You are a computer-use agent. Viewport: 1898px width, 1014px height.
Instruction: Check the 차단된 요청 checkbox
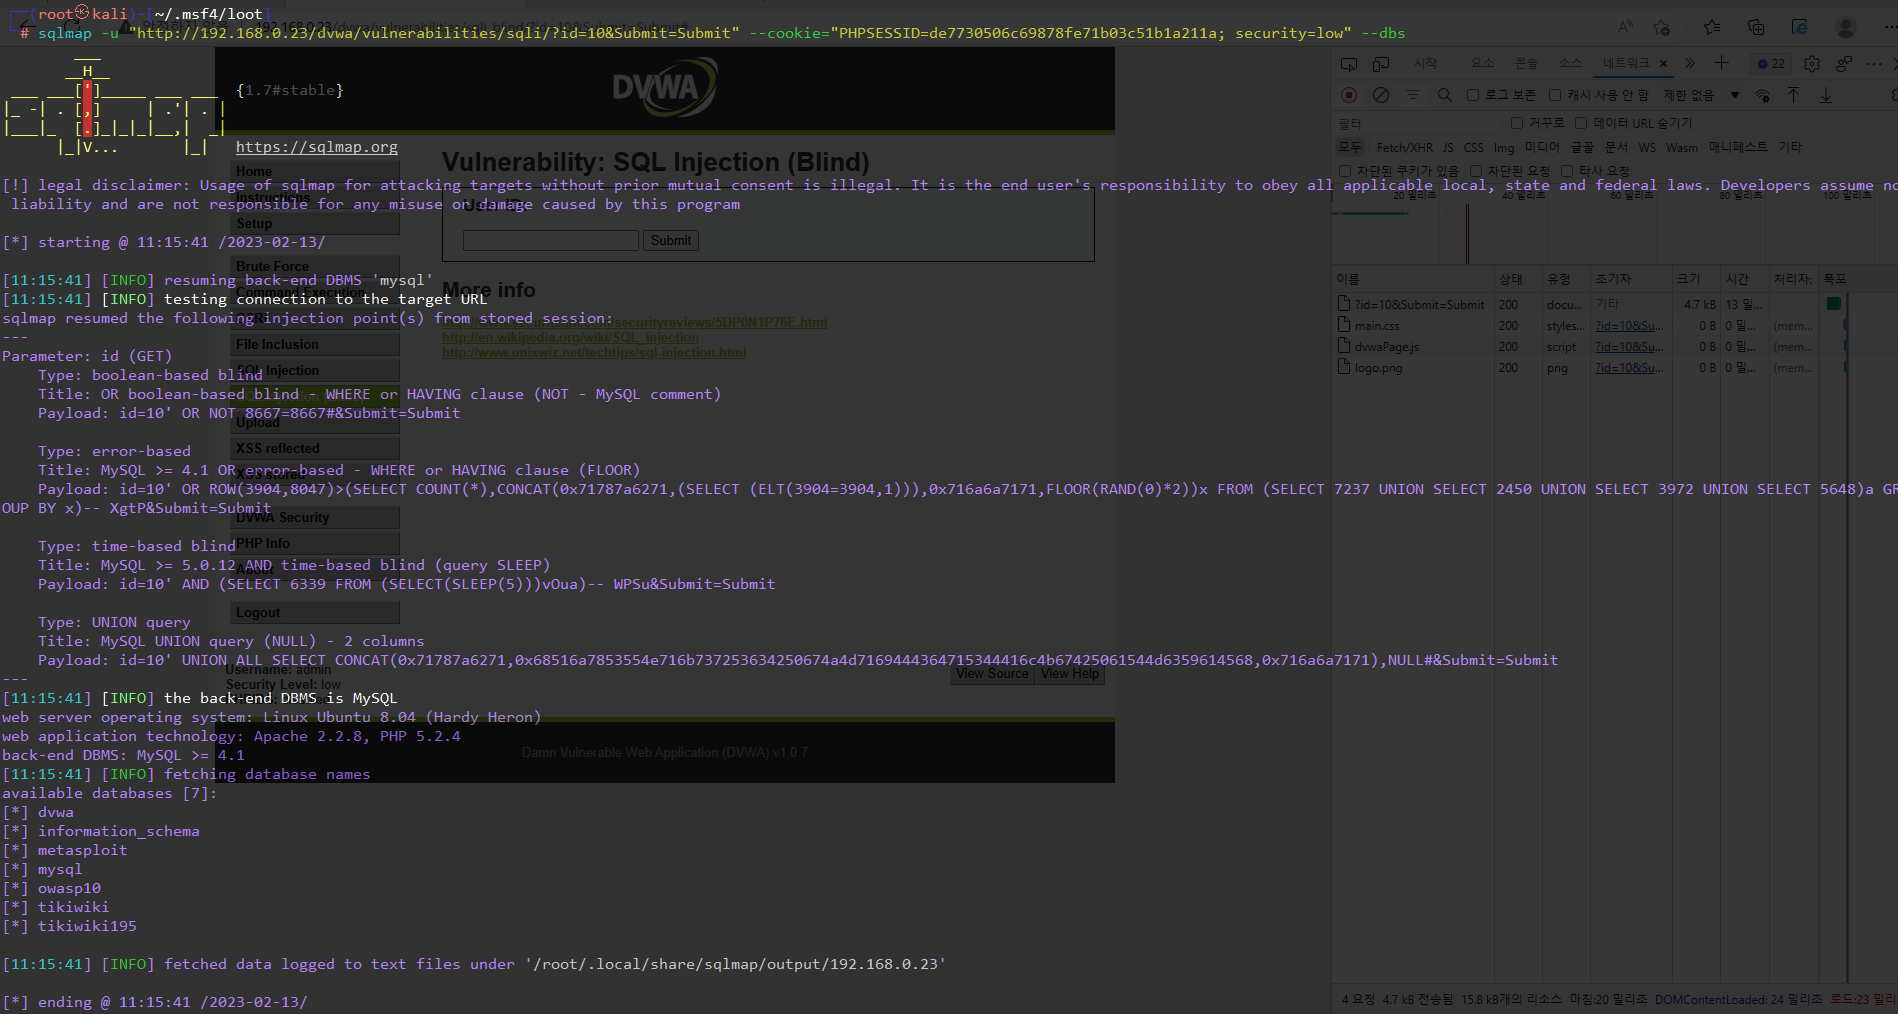(1476, 171)
